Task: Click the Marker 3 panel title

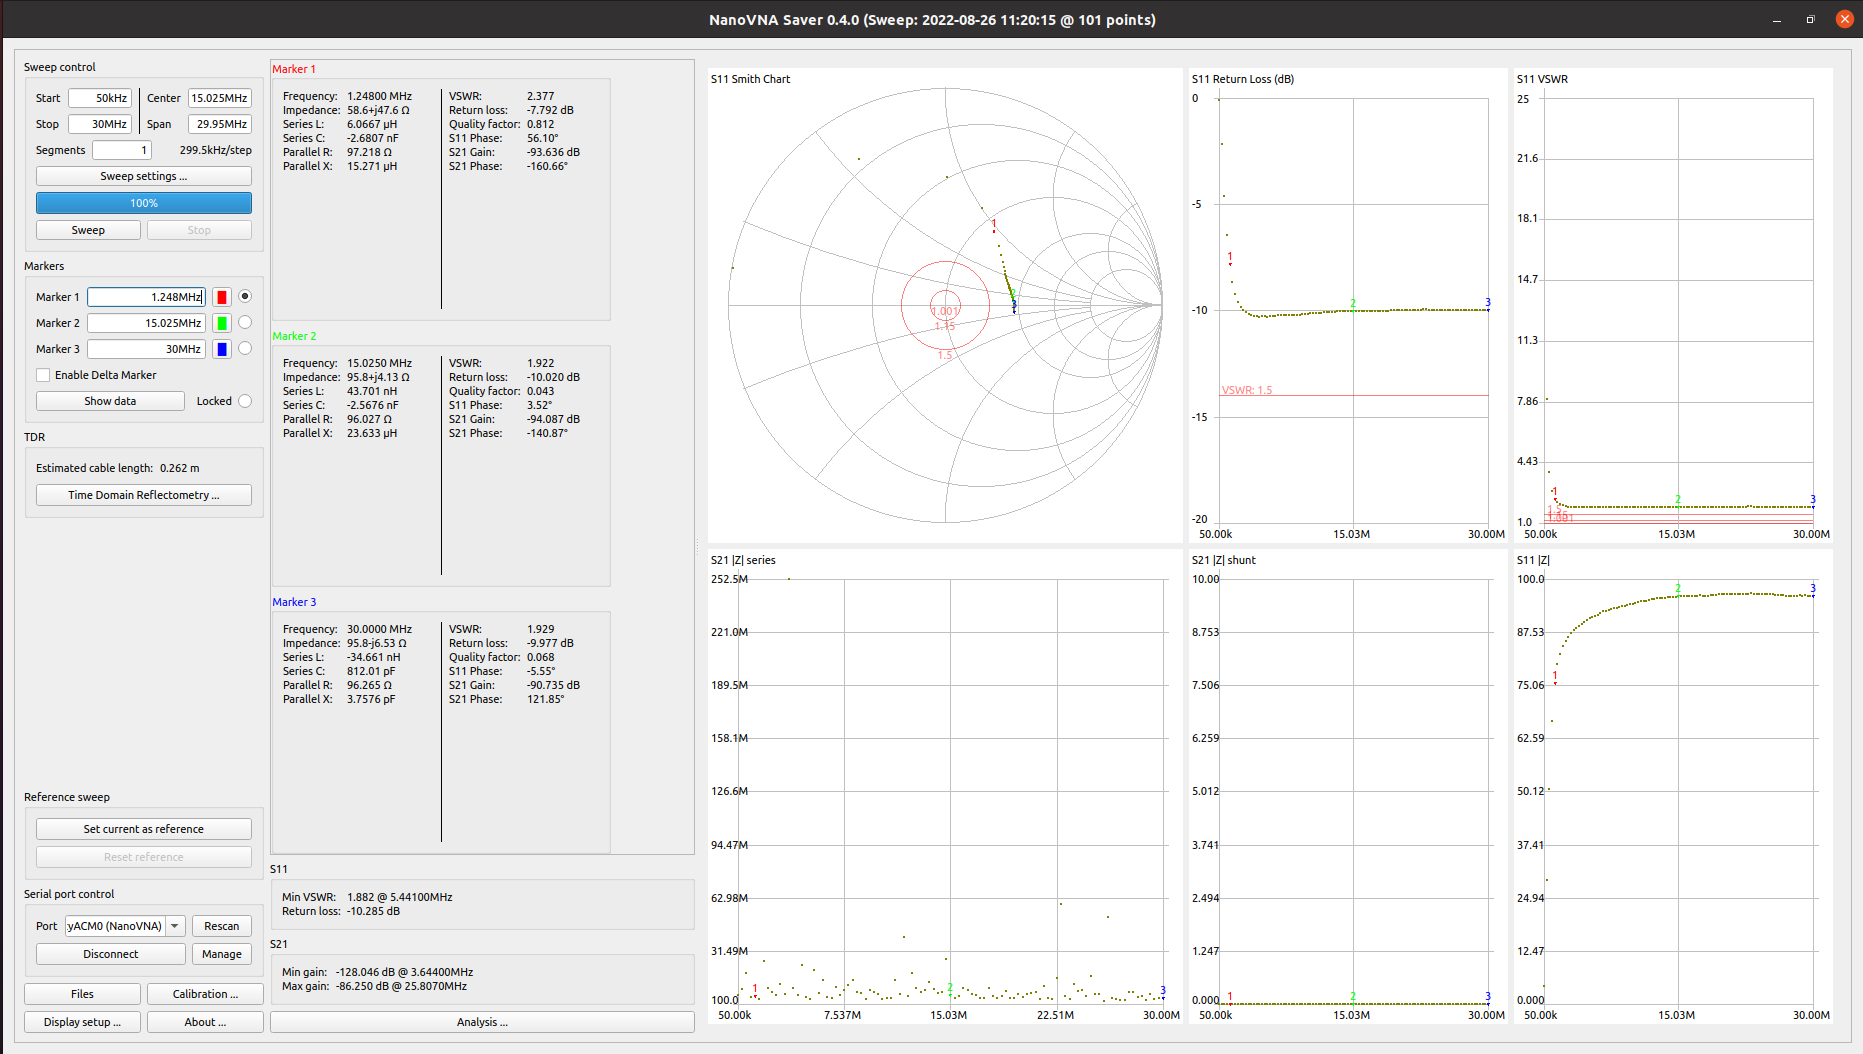Action: click(x=294, y=602)
